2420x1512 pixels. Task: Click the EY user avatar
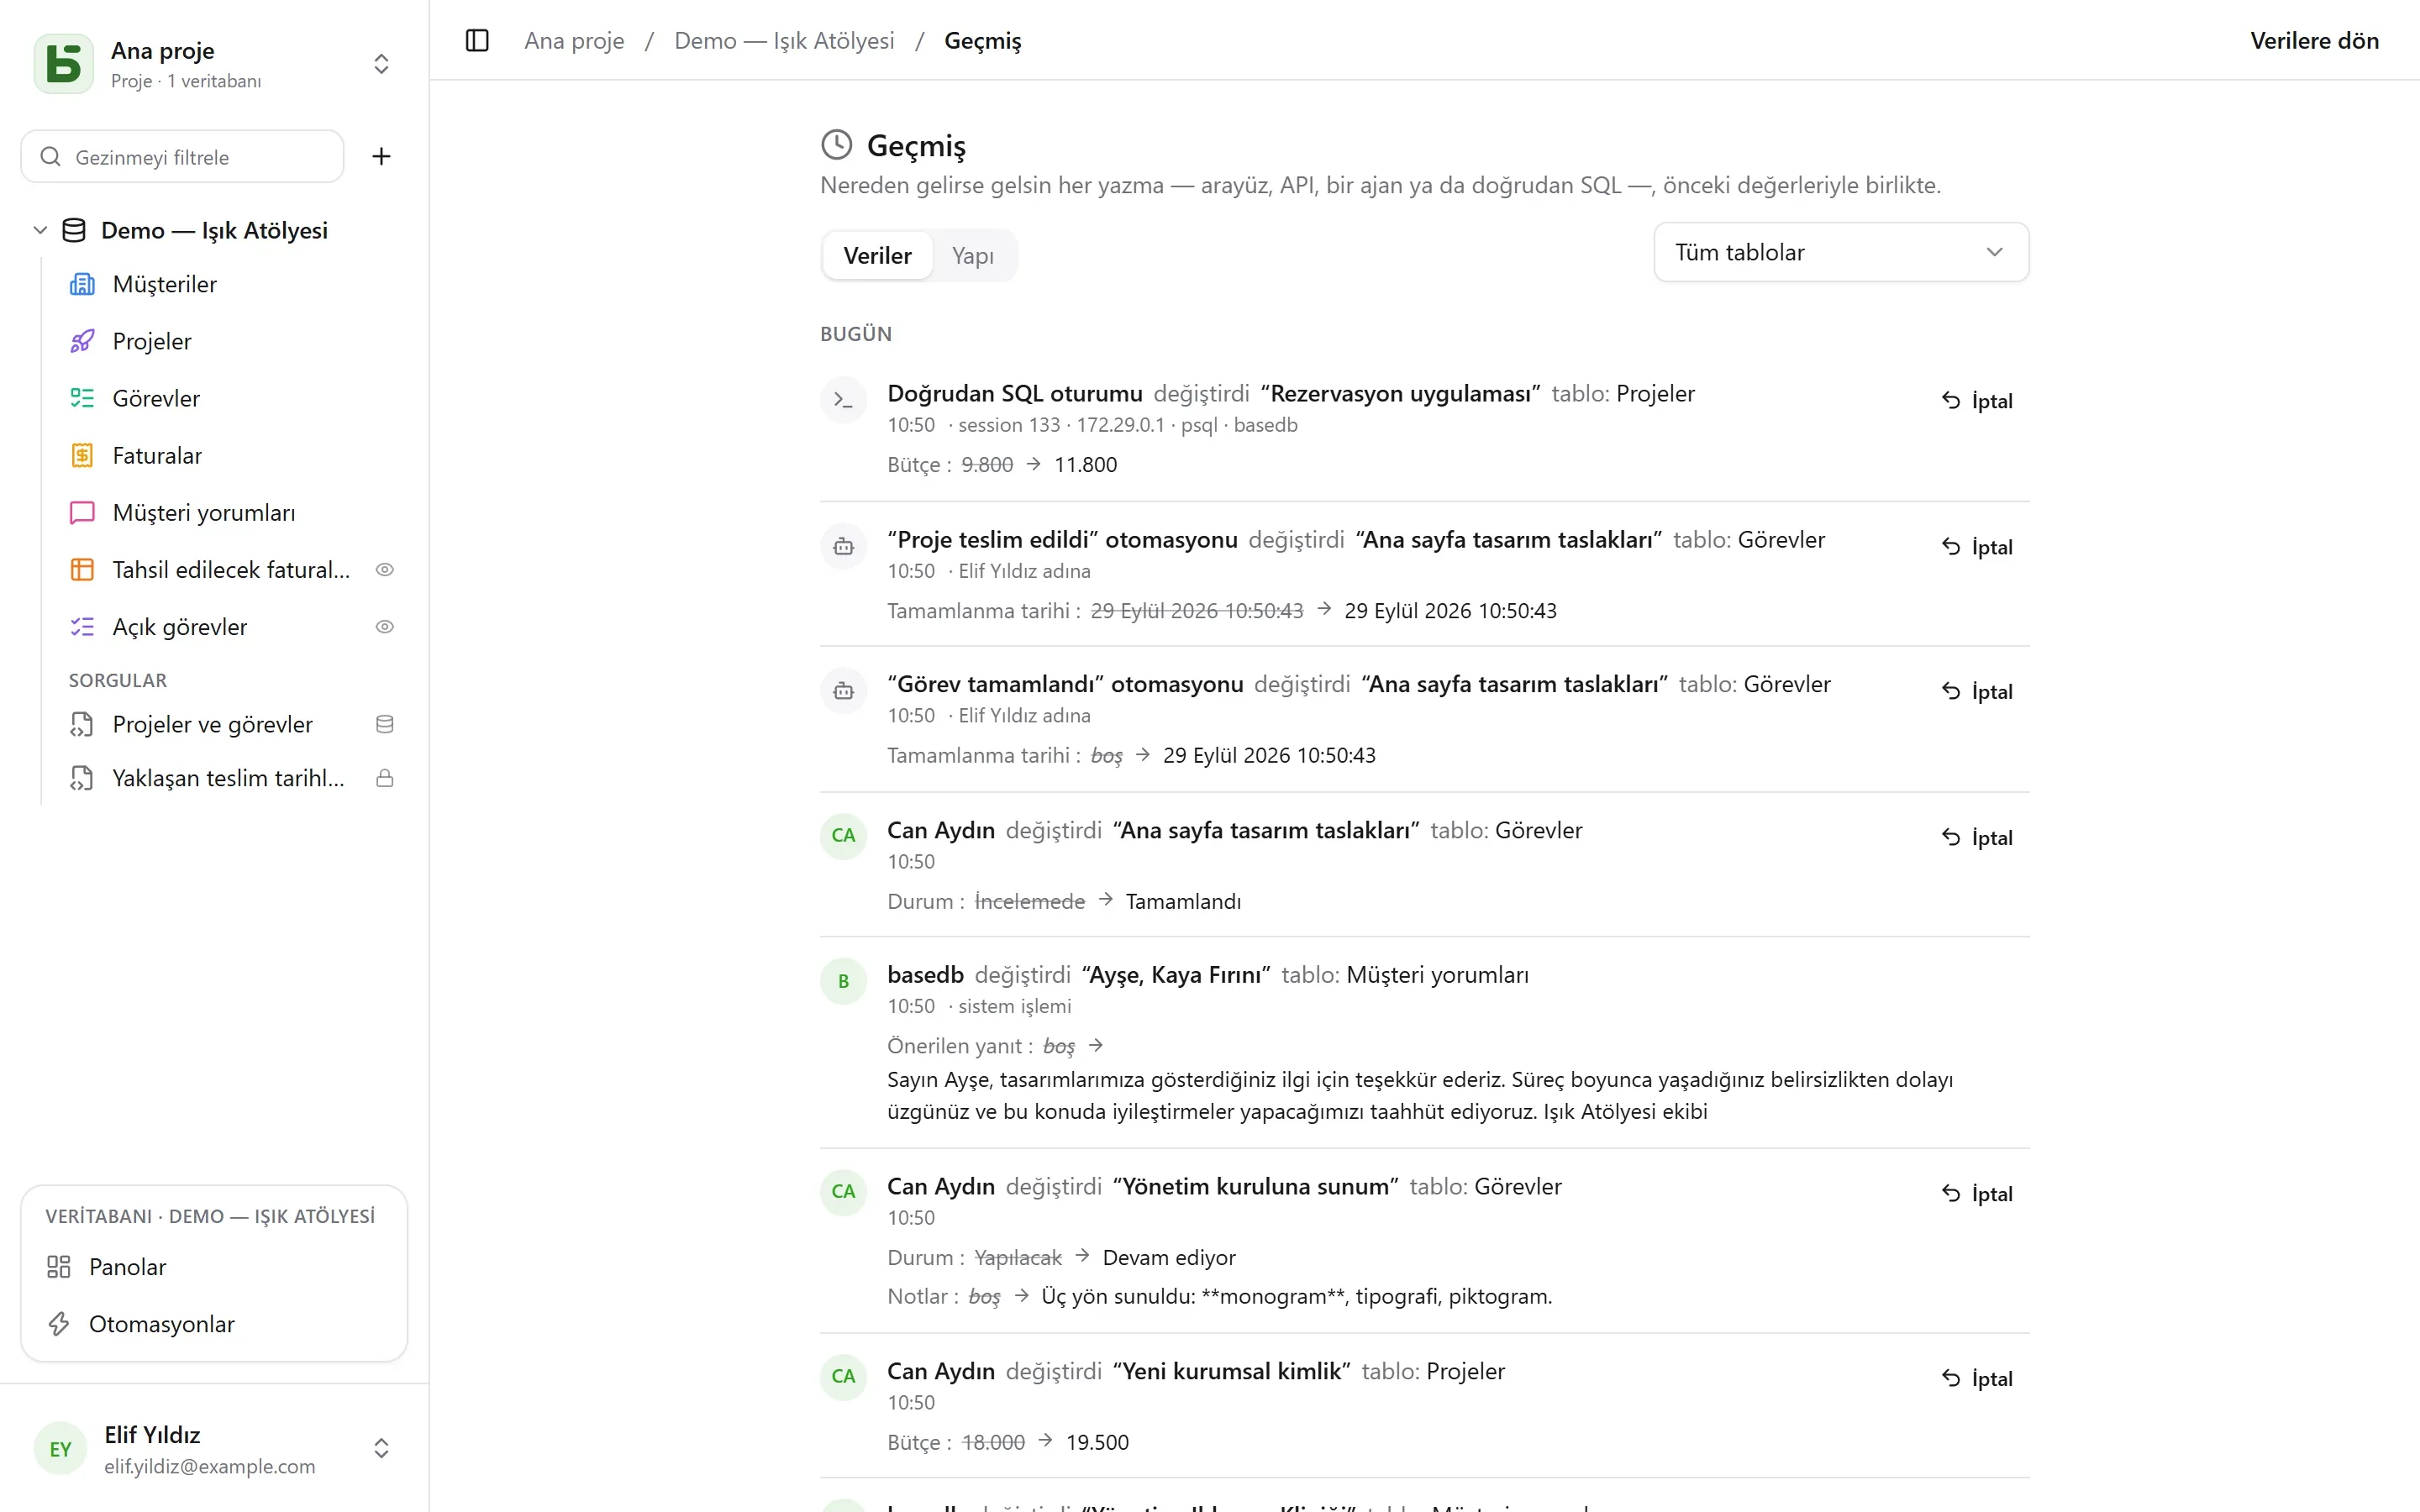click(x=60, y=1448)
